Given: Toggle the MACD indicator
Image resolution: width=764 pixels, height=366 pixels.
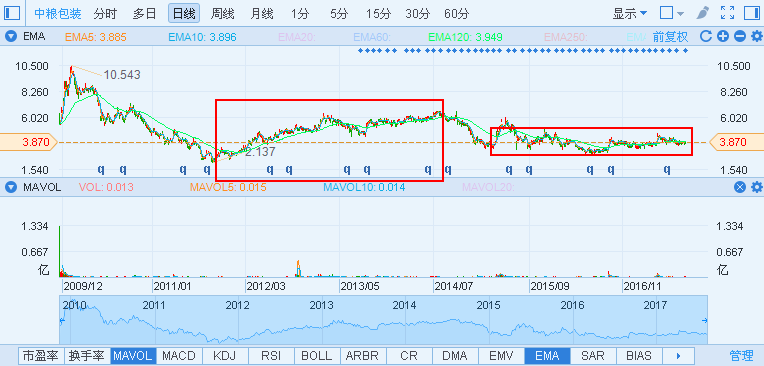Looking at the screenshot, I should pos(179,356).
